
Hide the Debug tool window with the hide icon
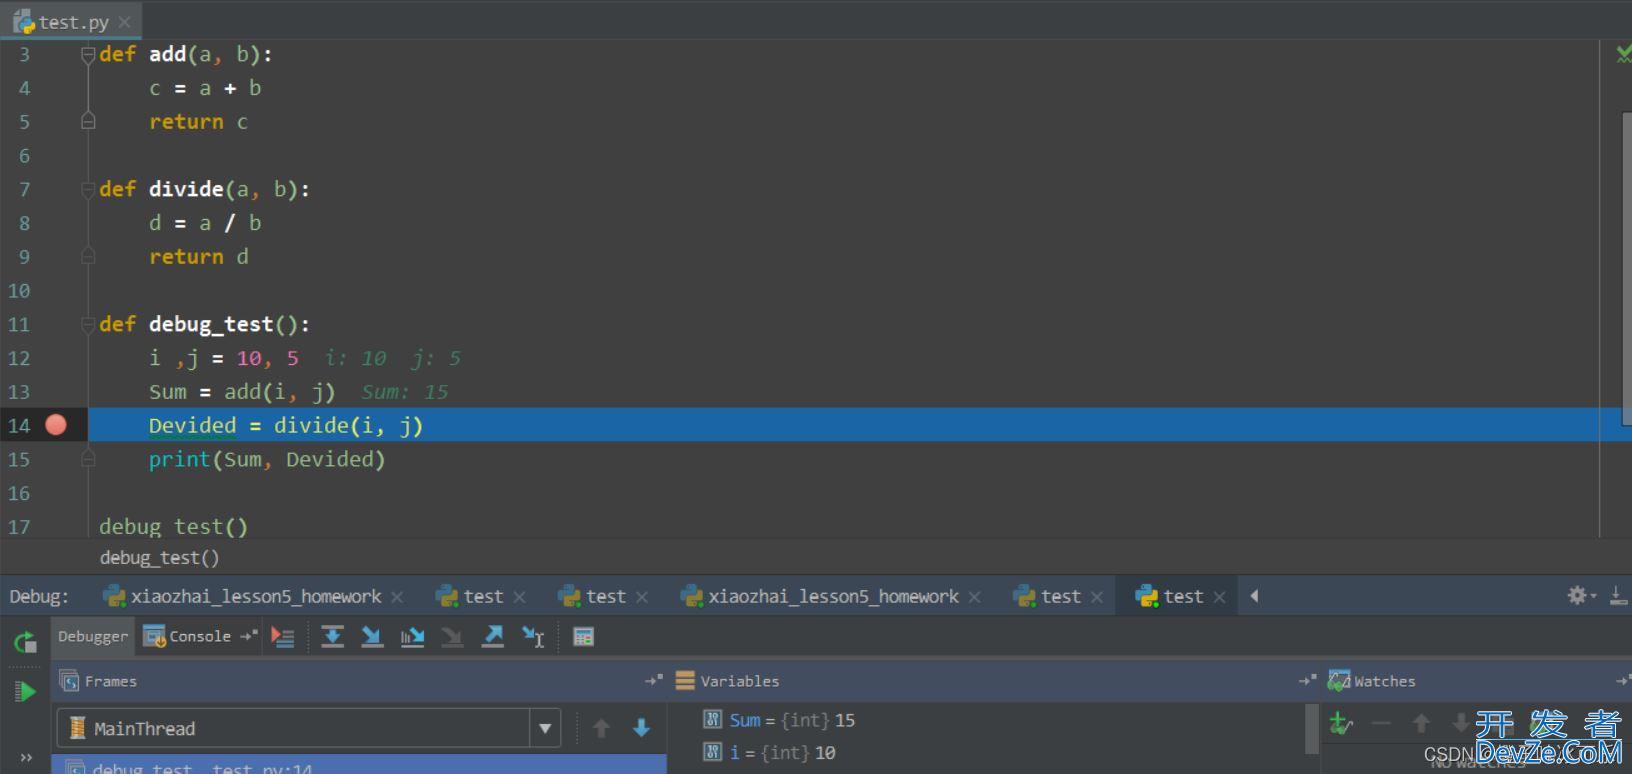click(x=1619, y=596)
